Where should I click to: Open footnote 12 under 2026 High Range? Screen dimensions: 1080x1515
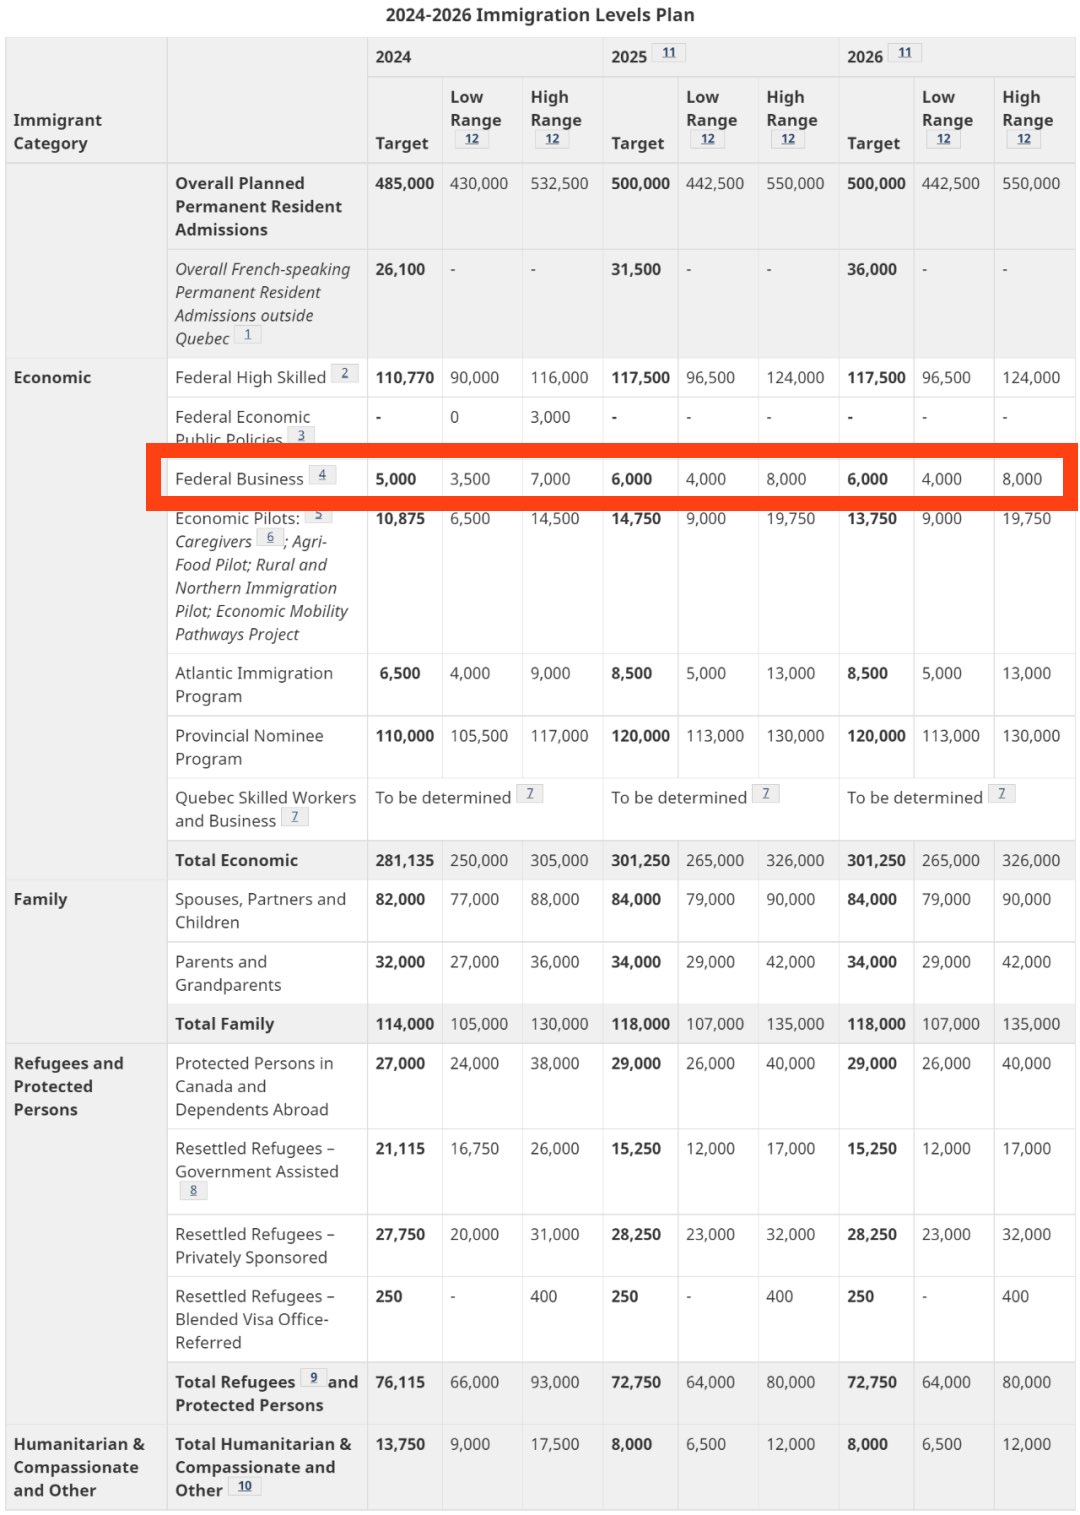(1023, 139)
